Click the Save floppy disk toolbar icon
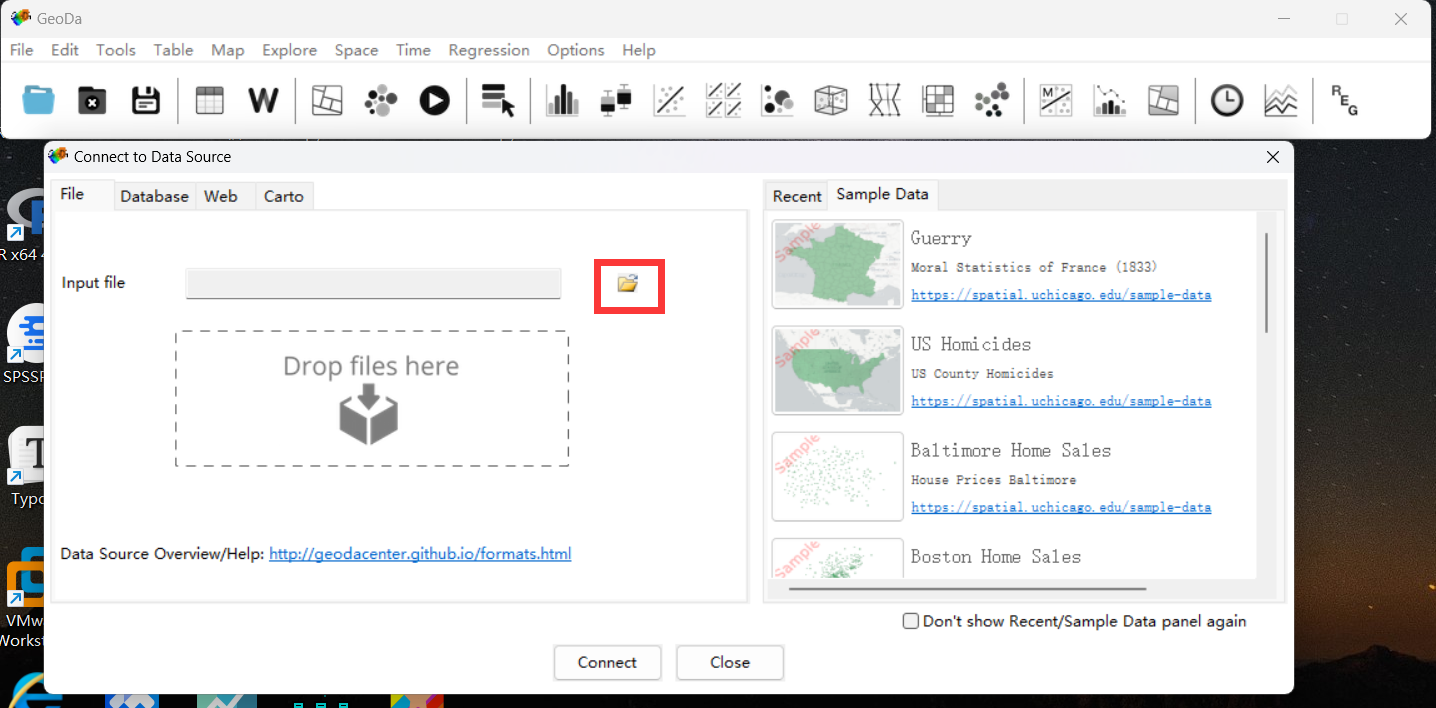The height and width of the screenshot is (708, 1436). coord(146,100)
